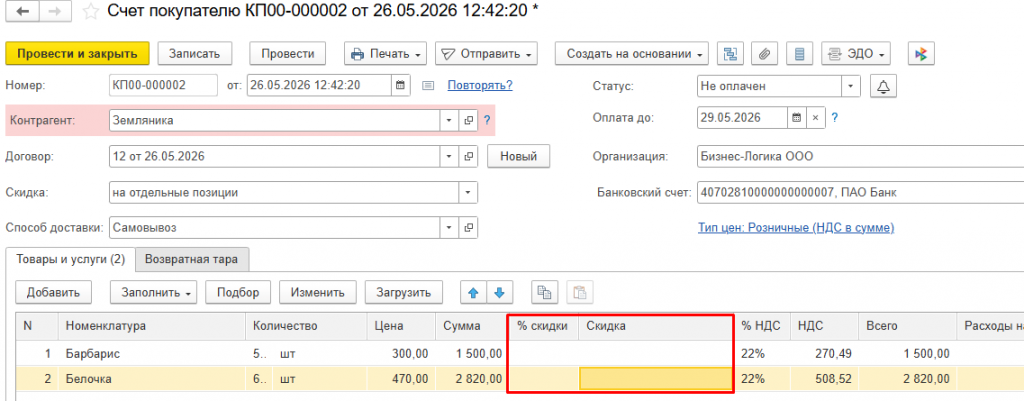Viewport: 1024px width, 401px height.
Task: Show help question mark next to Оплата до
Action: pyautogui.click(x=834, y=118)
